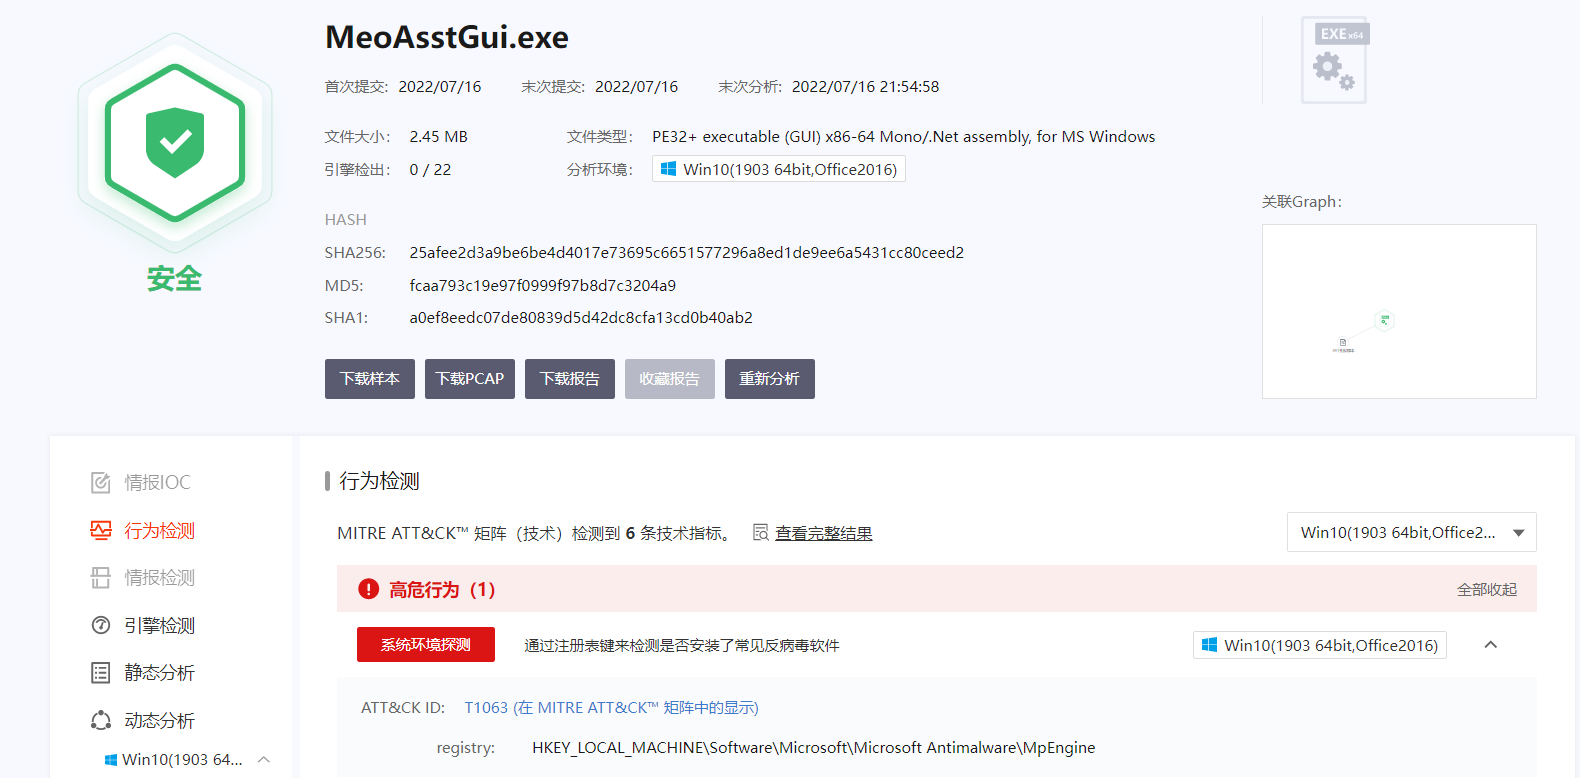
Task: Open the 静态分析 section
Action: pyautogui.click(x=159, y=673)
